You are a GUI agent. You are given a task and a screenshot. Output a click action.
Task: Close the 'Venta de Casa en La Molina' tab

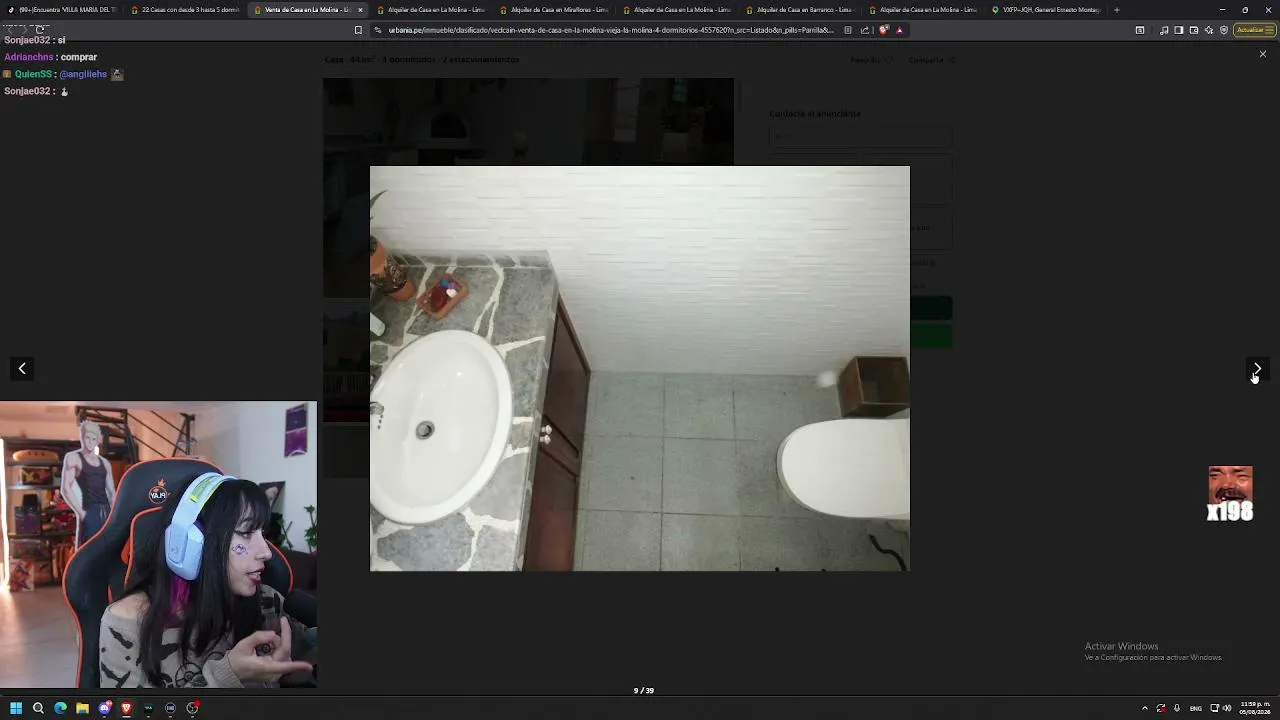click(x=360, y=10)
